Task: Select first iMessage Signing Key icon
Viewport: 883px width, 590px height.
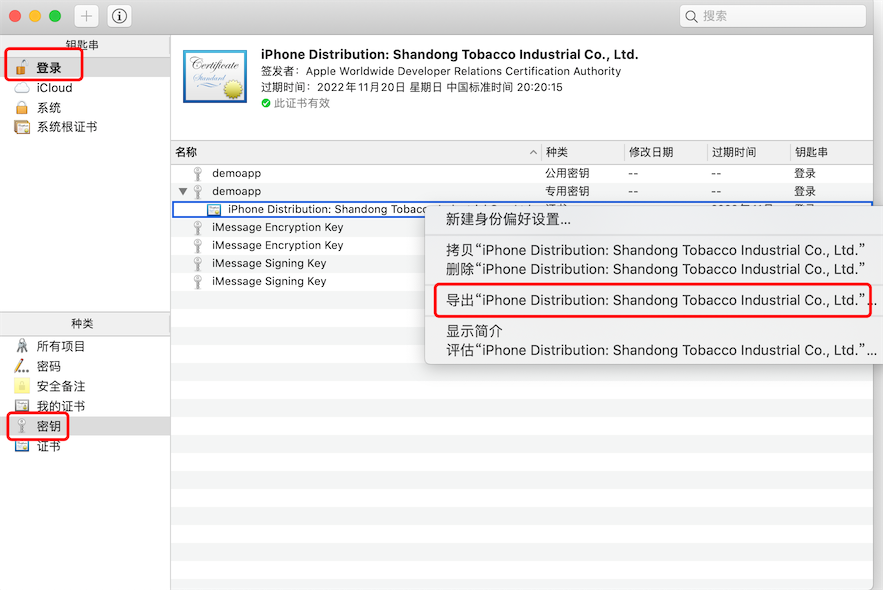Action: tap(198, 263)
